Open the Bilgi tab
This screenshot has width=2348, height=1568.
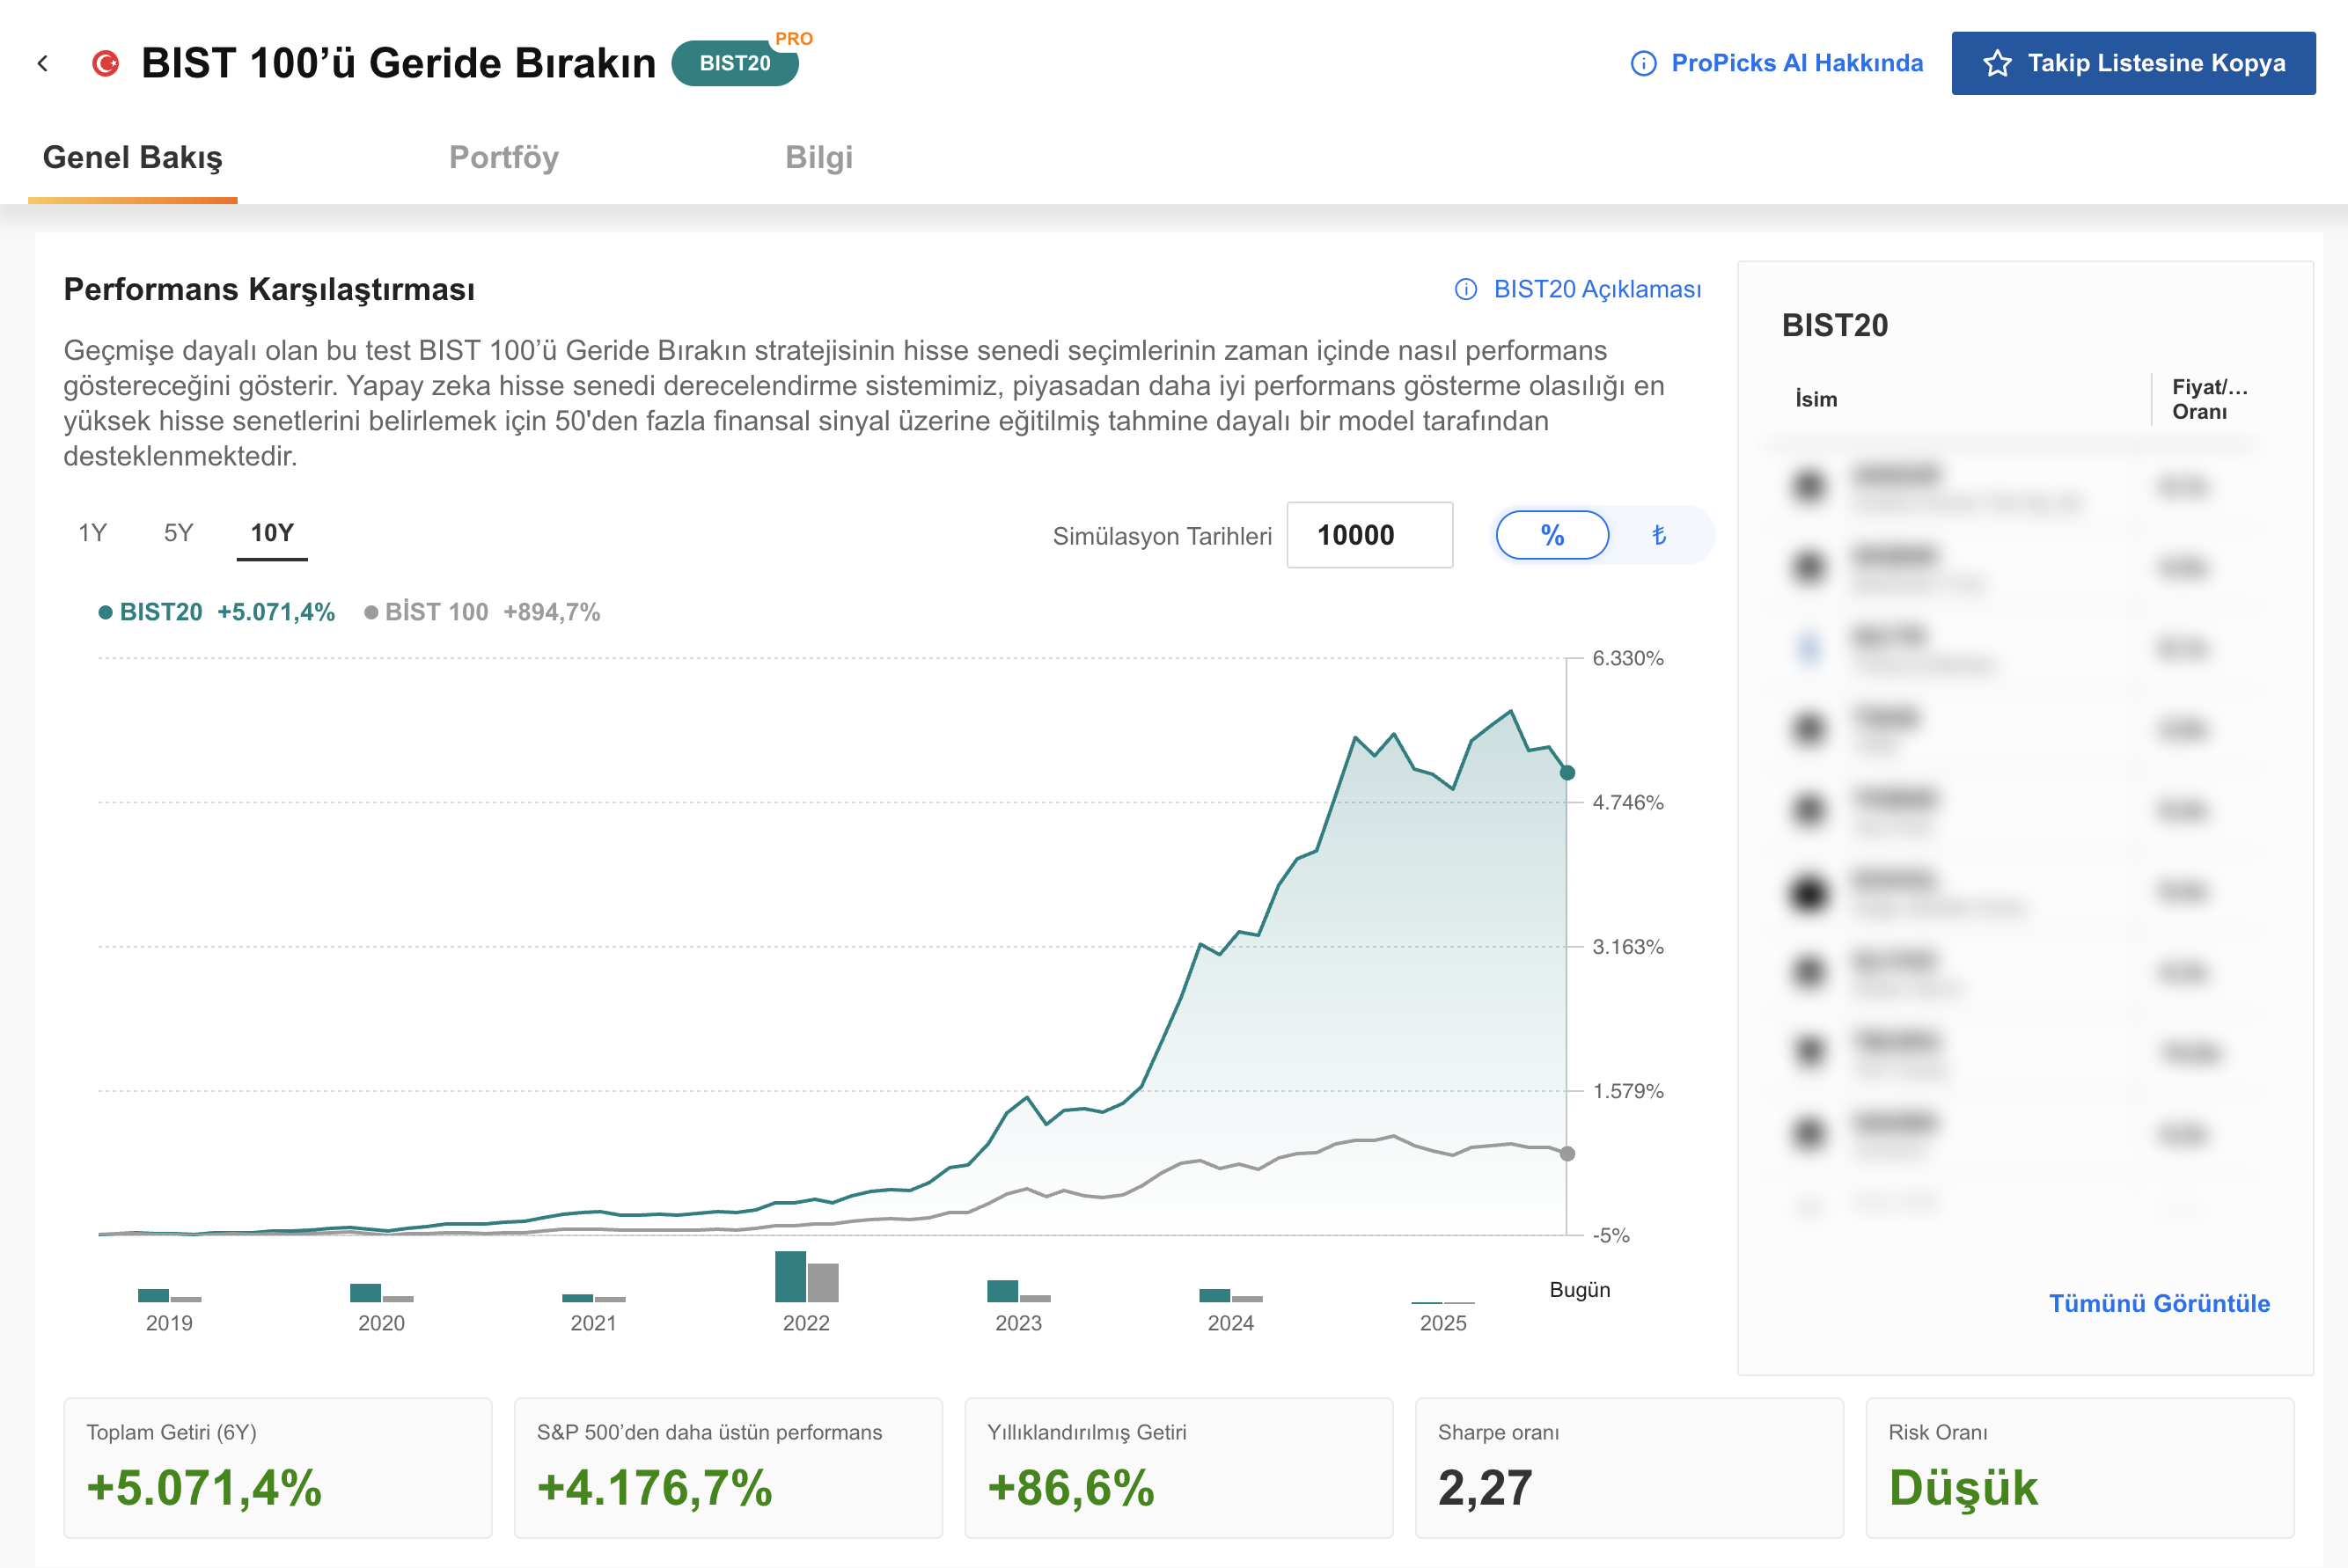tap(818, 157)
